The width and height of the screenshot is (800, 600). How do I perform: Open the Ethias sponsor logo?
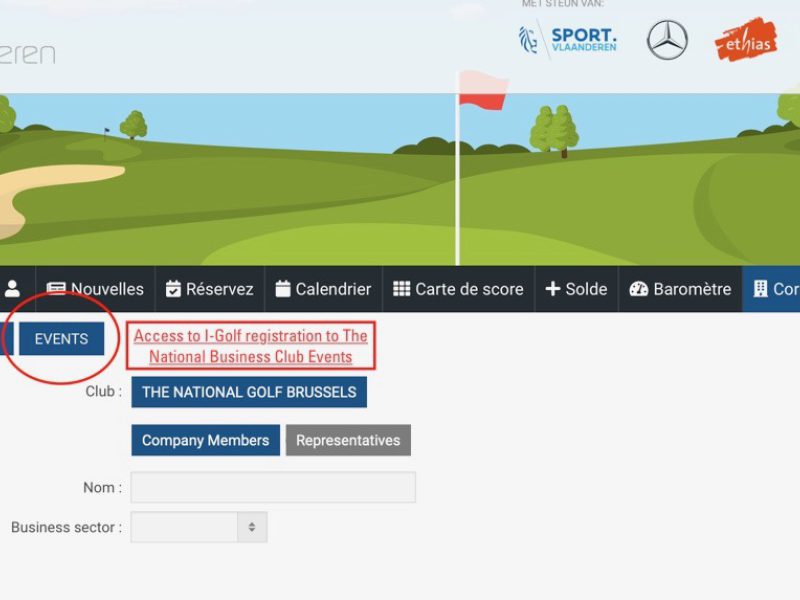click(x=746, y=40)
